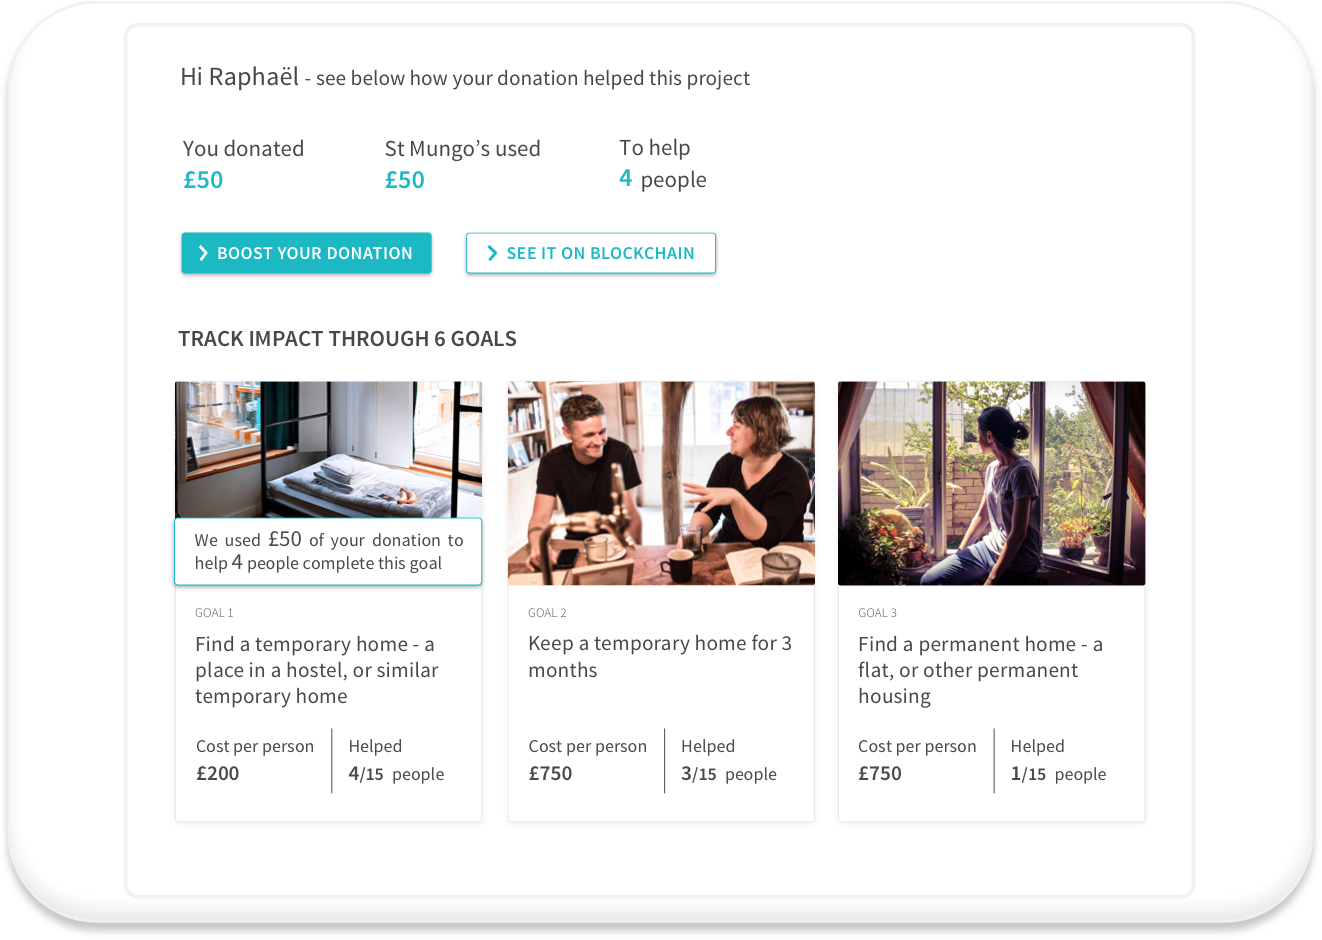1322x940 pixels.
Task: Click chevron icon on Boost Your Donation
Action: 203,253
